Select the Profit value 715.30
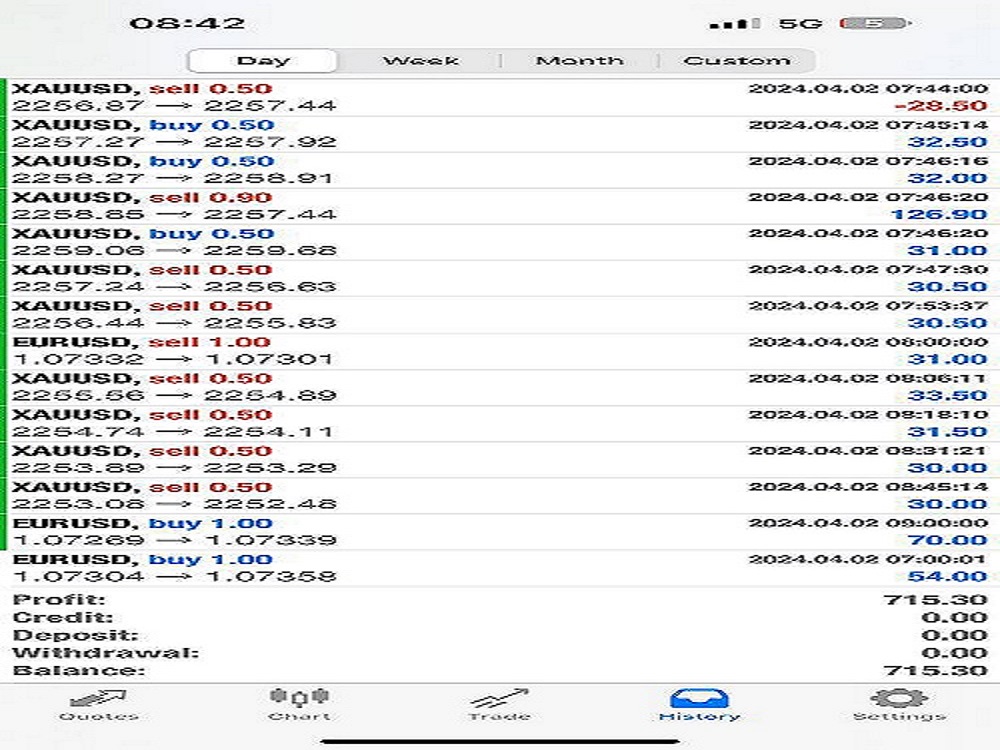The image size is (1000, 750). click(936, 599)
